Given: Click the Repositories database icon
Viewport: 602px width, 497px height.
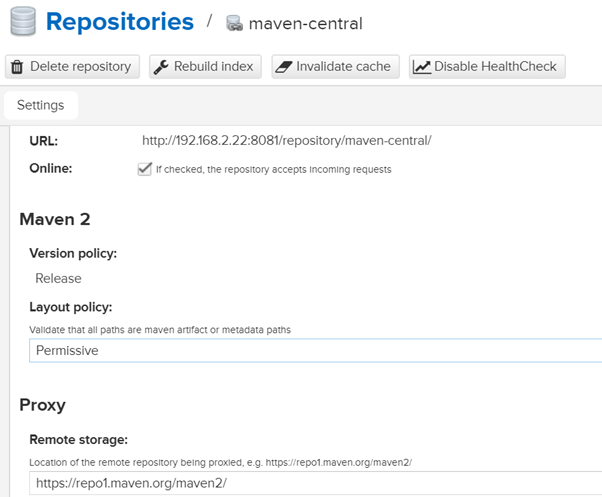Looking at the screenshot, I should tap(23, 21).
